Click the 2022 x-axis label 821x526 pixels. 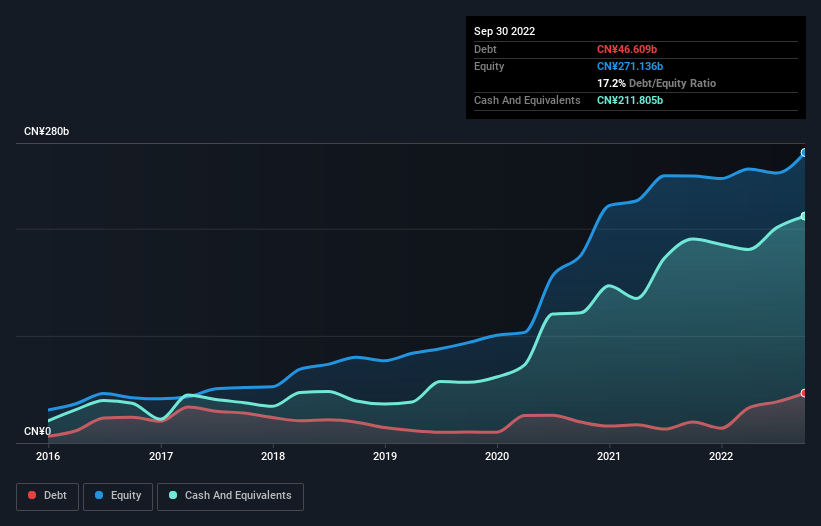tap(721, 456)
